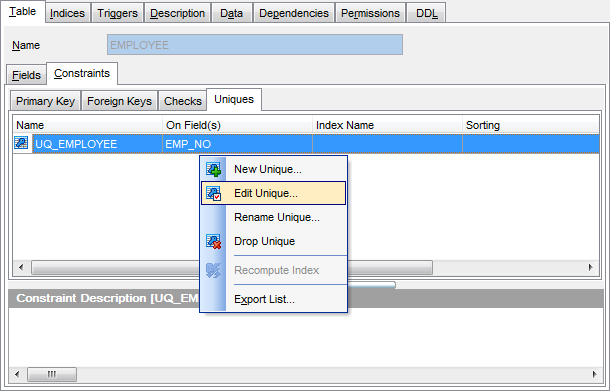Image resolution: width=610 pixels, height=391 pixels.
Task: Select the UQ_EMPLOYEE constraint name cell
Action: click(97, 144)
